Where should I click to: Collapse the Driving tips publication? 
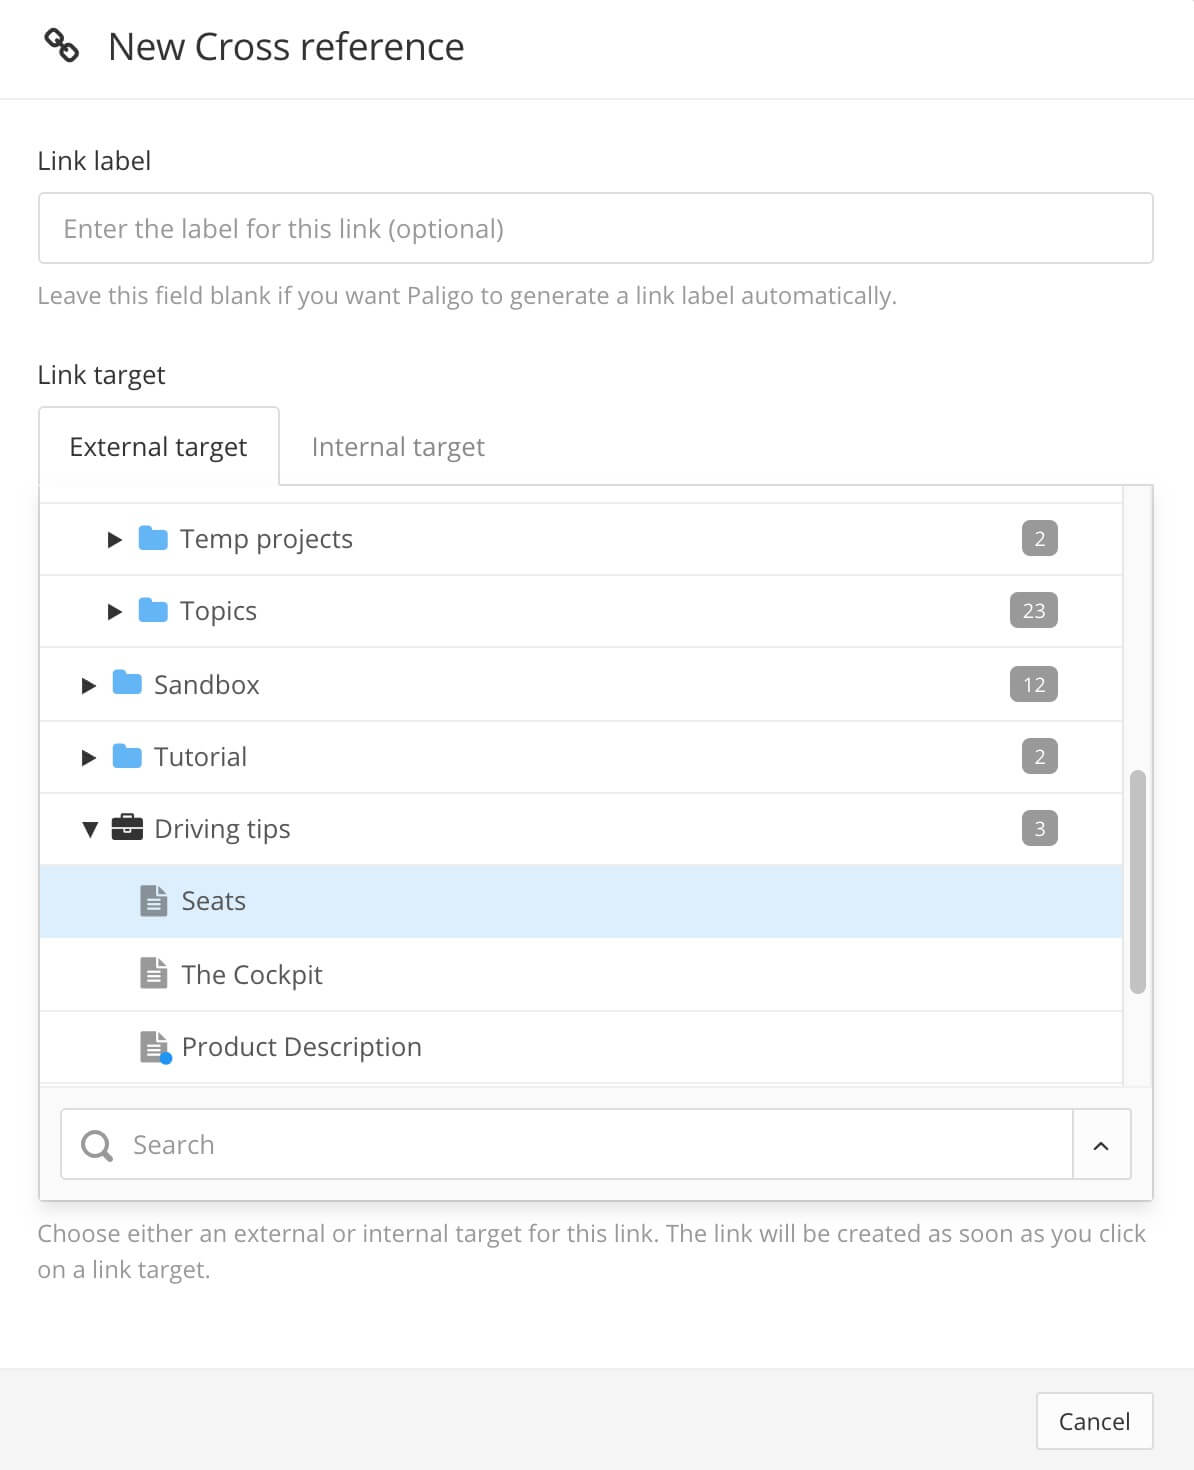point(89,829)
